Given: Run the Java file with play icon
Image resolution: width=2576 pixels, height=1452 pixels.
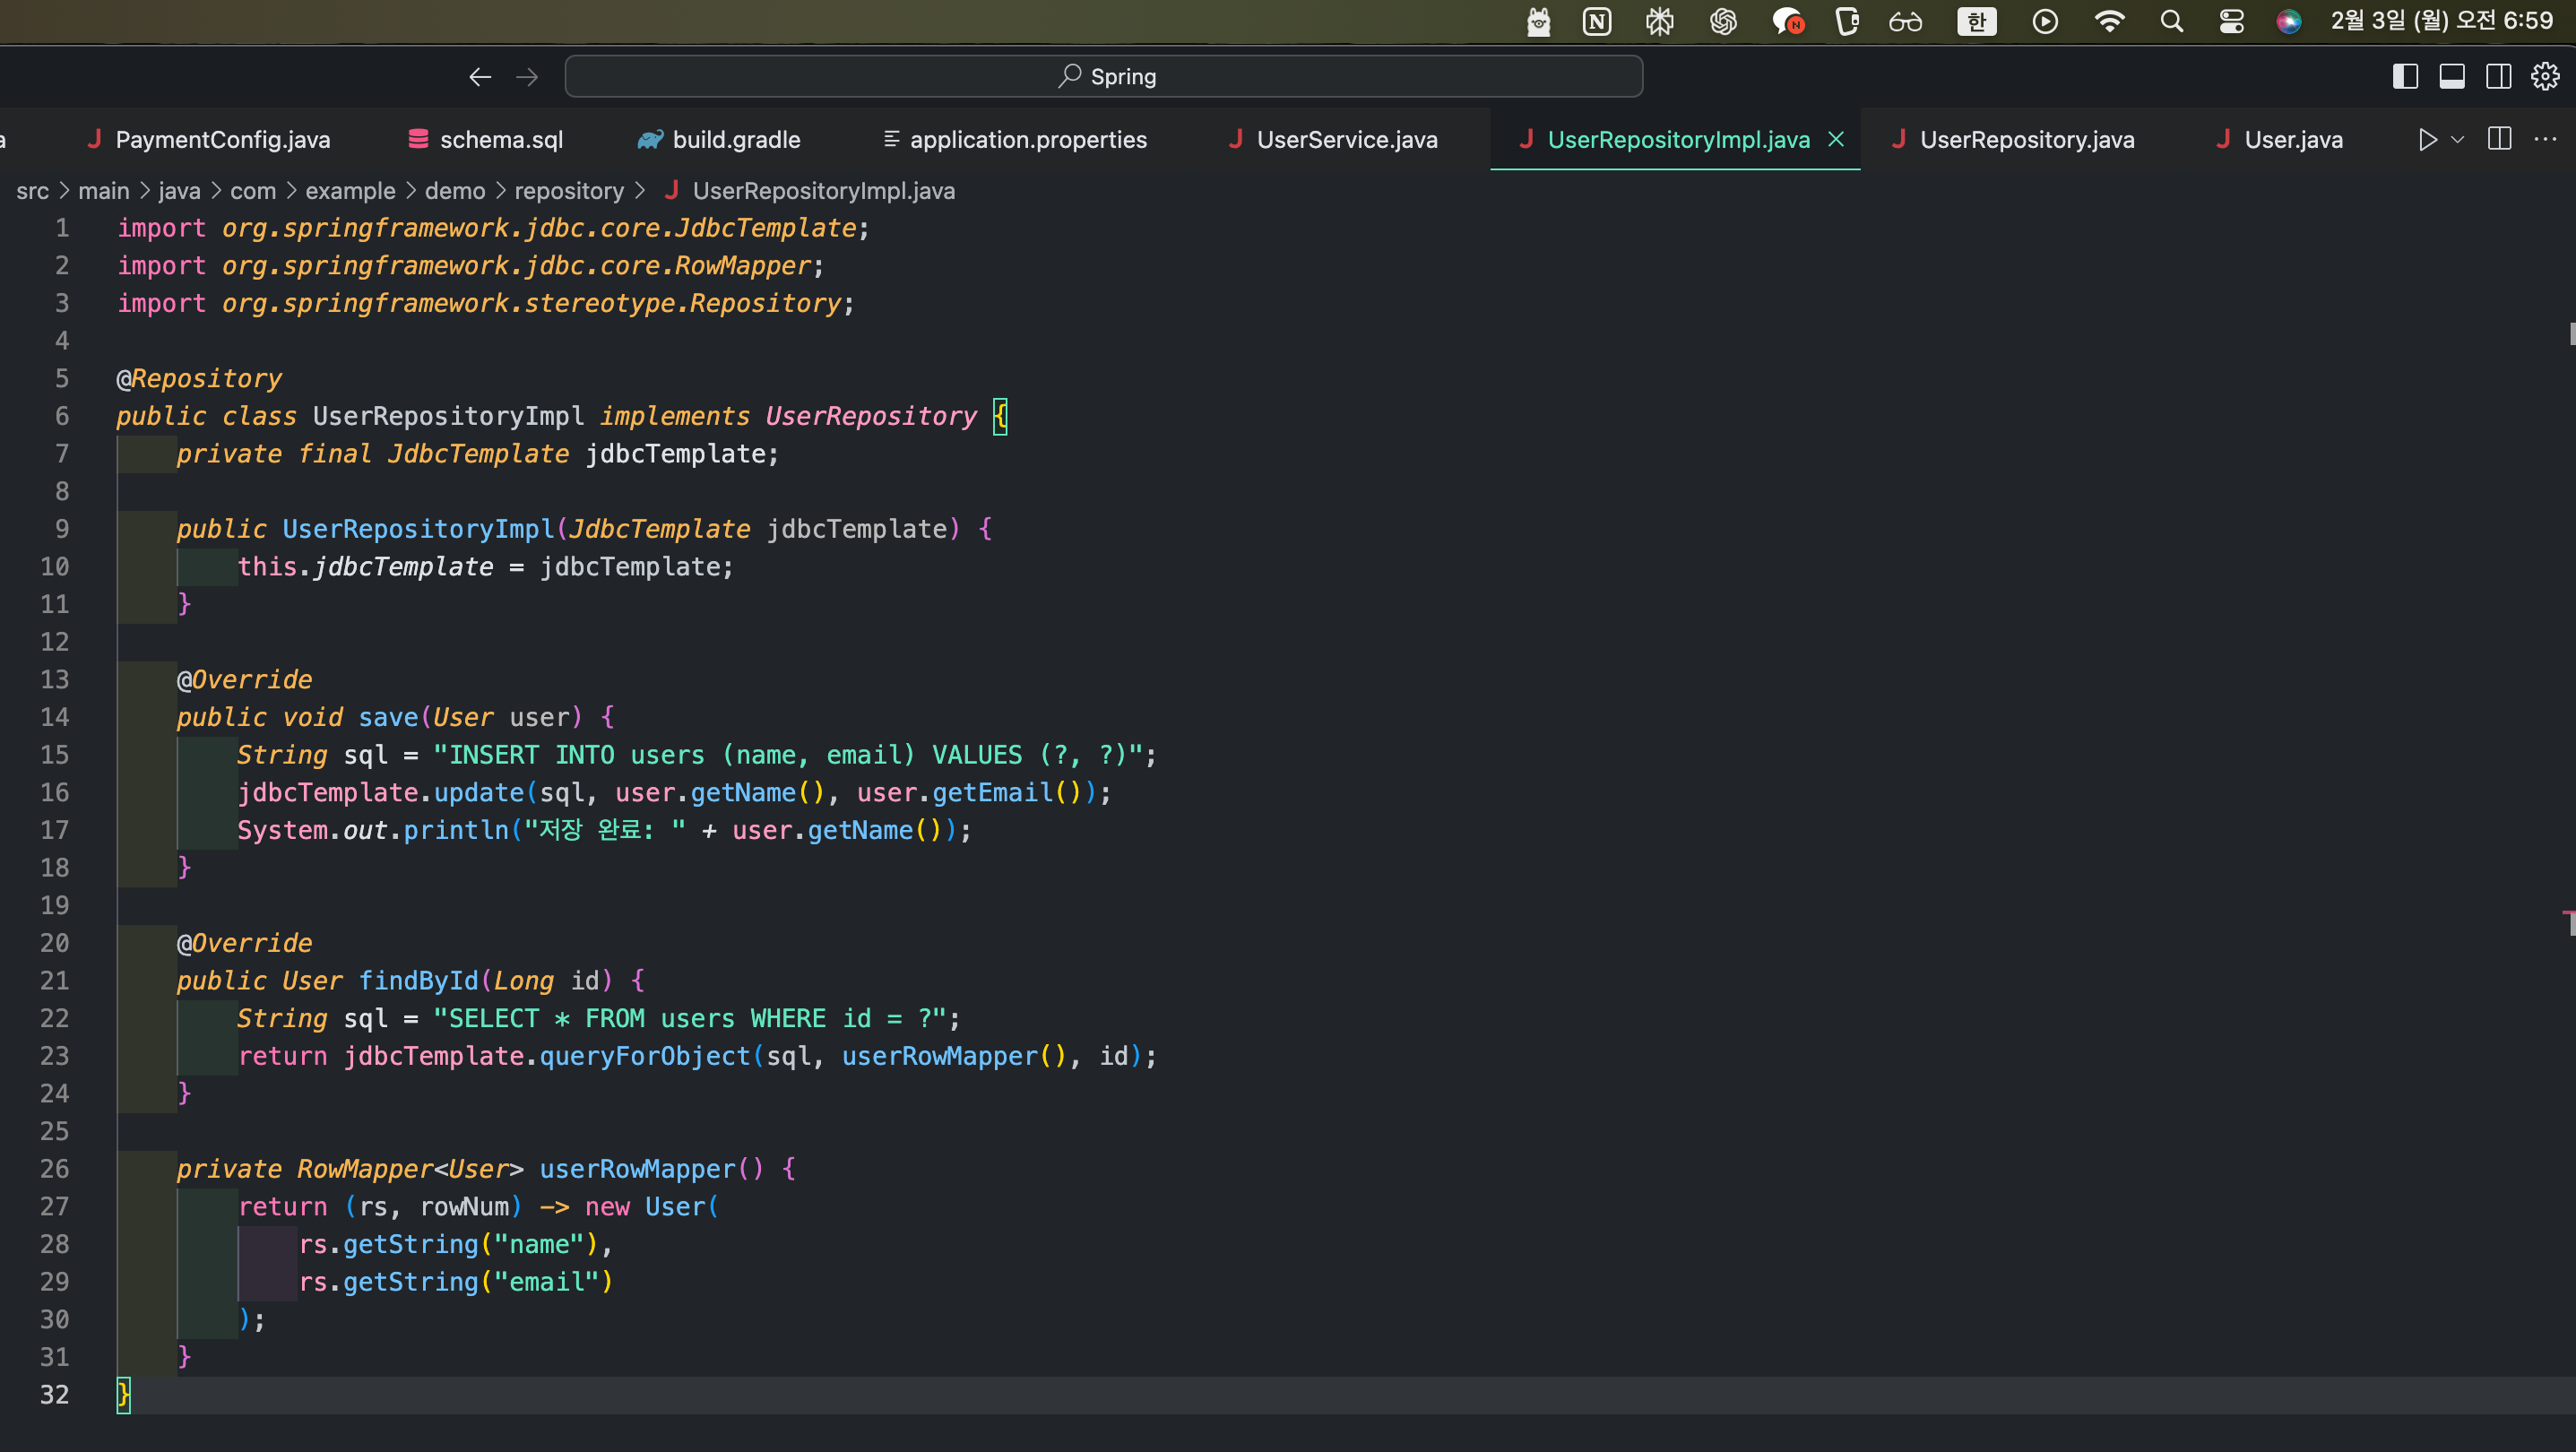Looking at the screenshot, I should [2427, 140].
